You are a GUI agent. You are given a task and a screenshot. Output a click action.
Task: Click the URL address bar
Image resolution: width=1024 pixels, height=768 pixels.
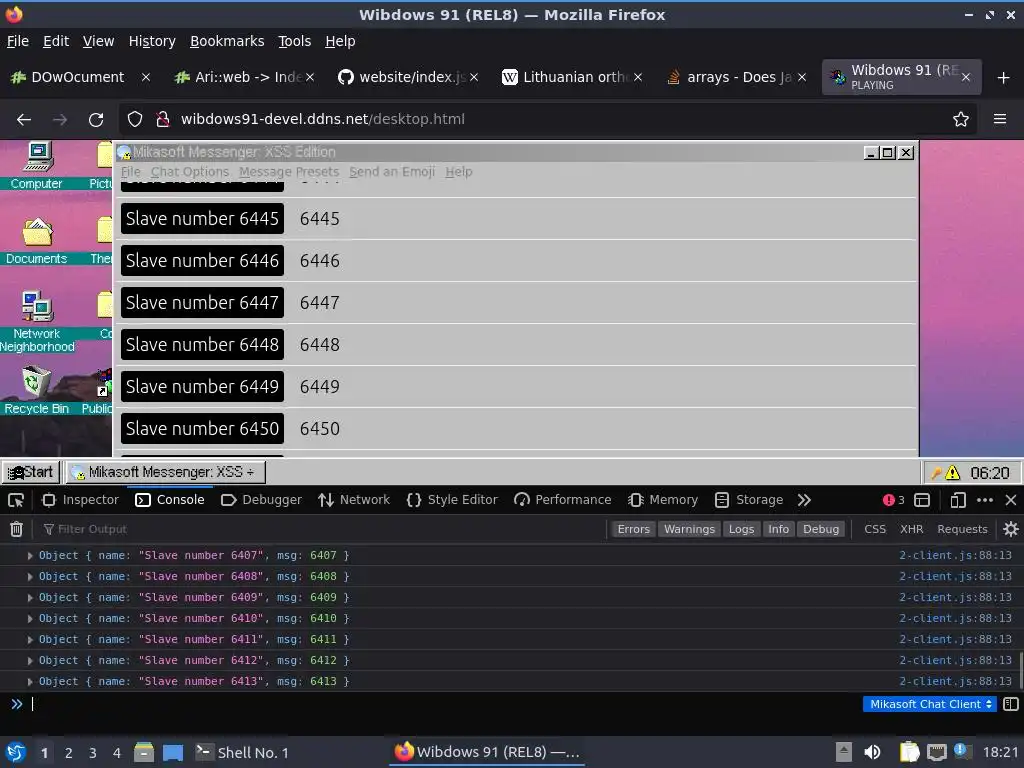pyautogui.click(x=547, y=120)
